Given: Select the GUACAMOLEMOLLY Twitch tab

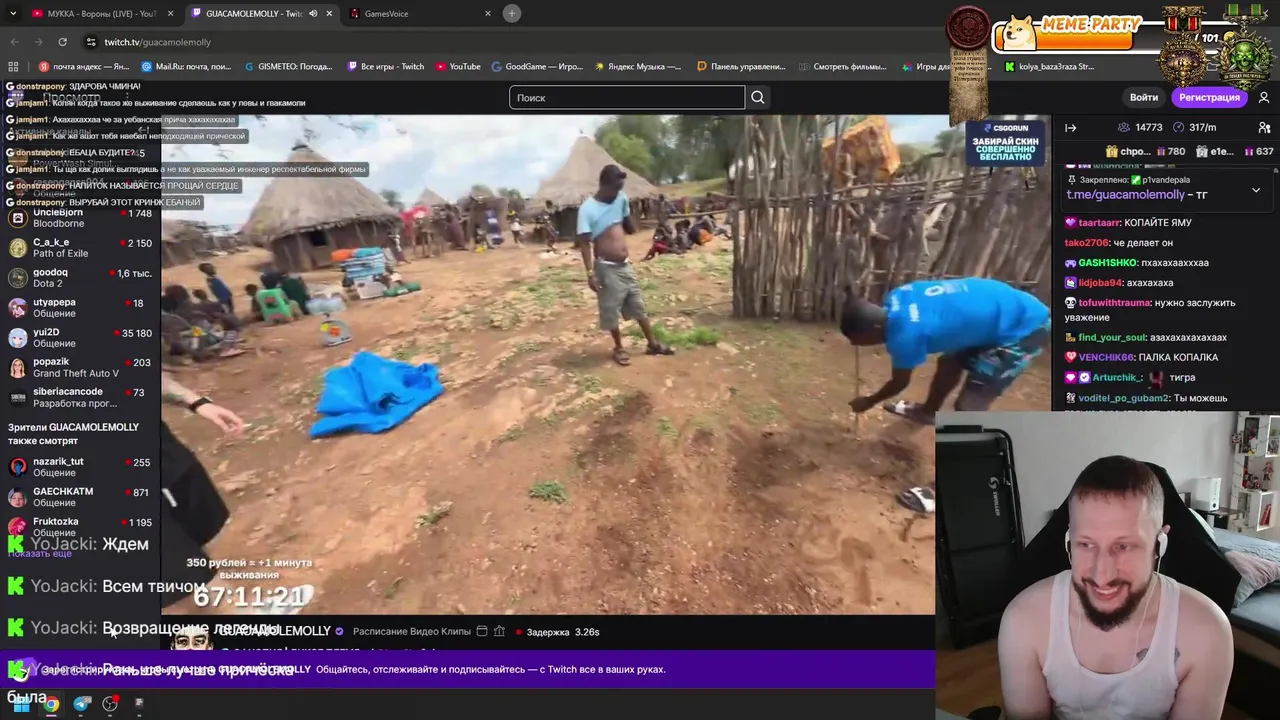Looking at the screenshot, I should click(254, 14).
